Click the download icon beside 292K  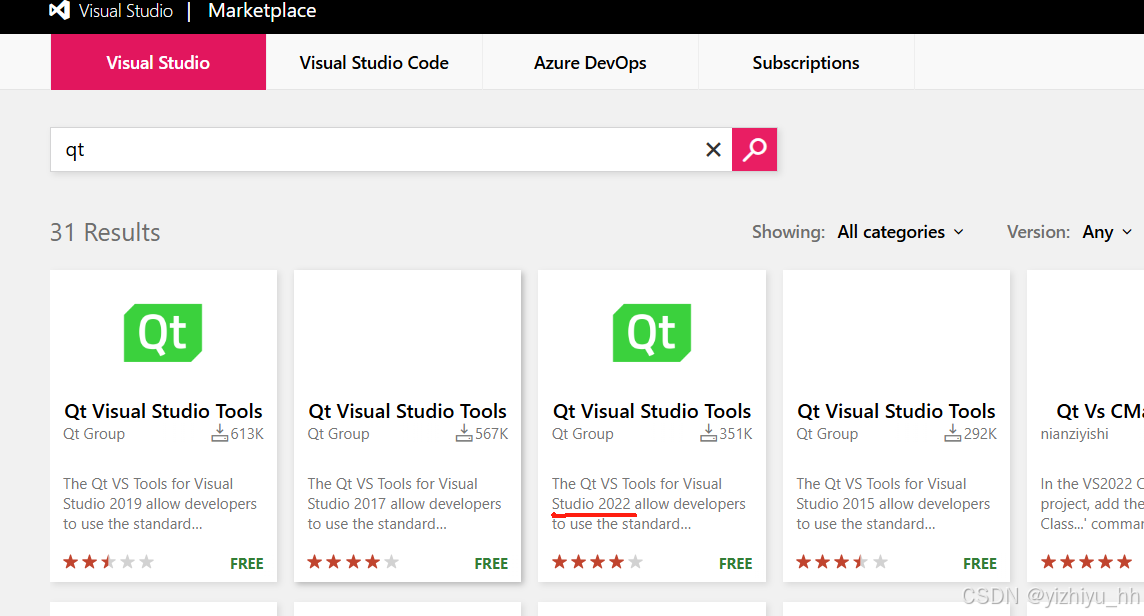coord(953,433)
